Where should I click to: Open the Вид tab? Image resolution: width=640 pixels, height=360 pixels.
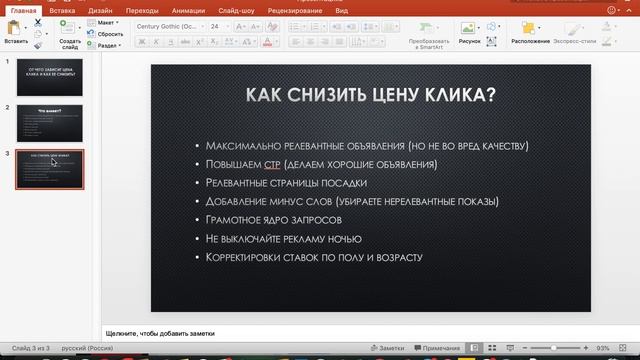pos(342,11)
